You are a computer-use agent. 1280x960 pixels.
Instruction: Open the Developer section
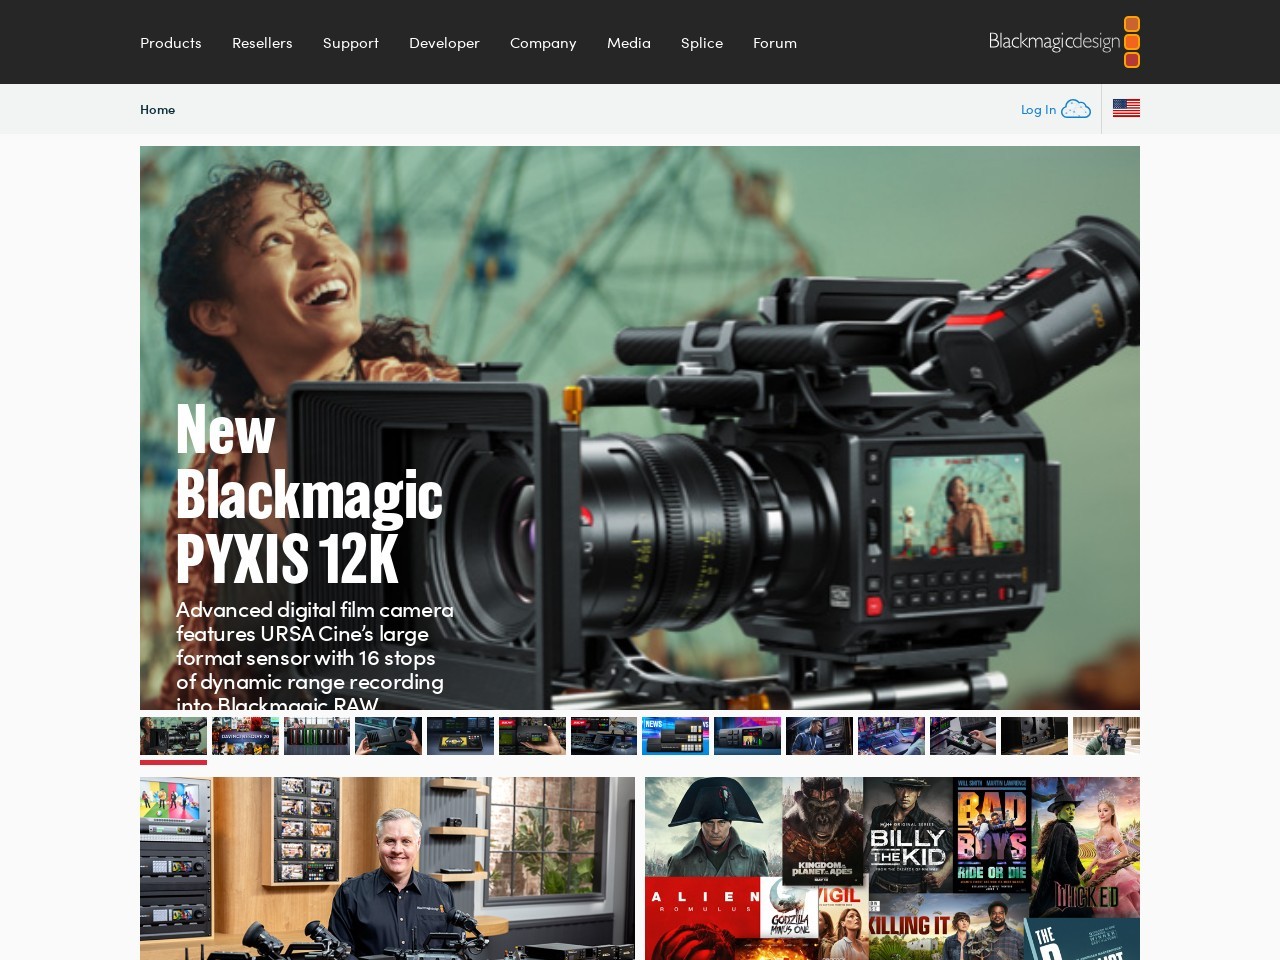[444, 42]
